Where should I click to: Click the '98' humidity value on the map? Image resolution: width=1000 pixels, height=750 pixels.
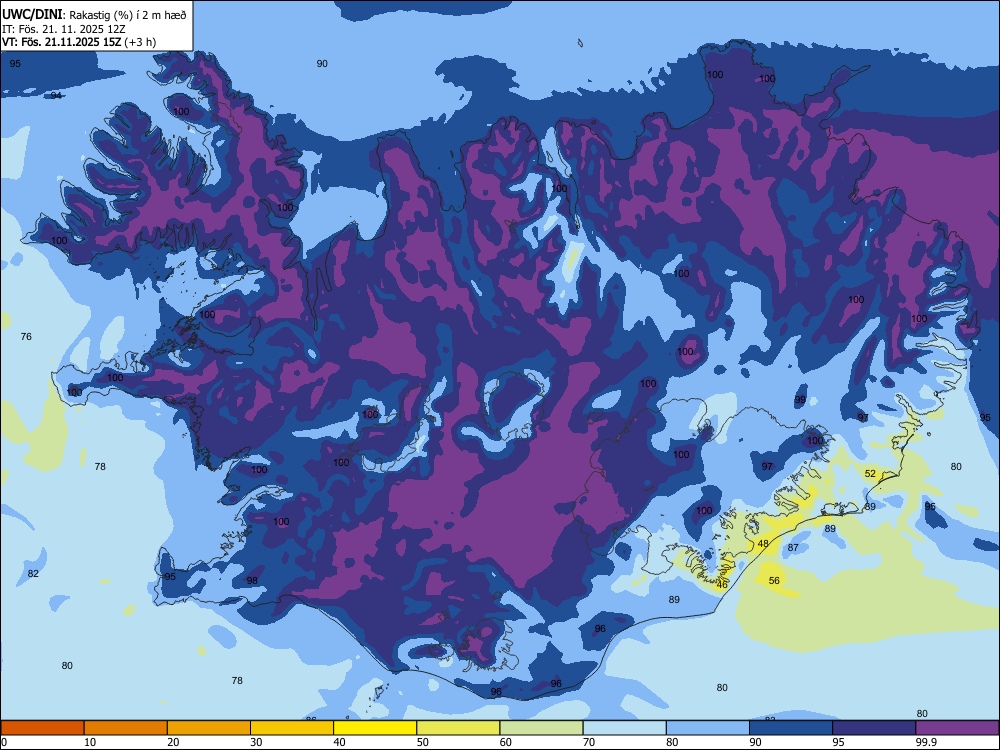[253, 581]
